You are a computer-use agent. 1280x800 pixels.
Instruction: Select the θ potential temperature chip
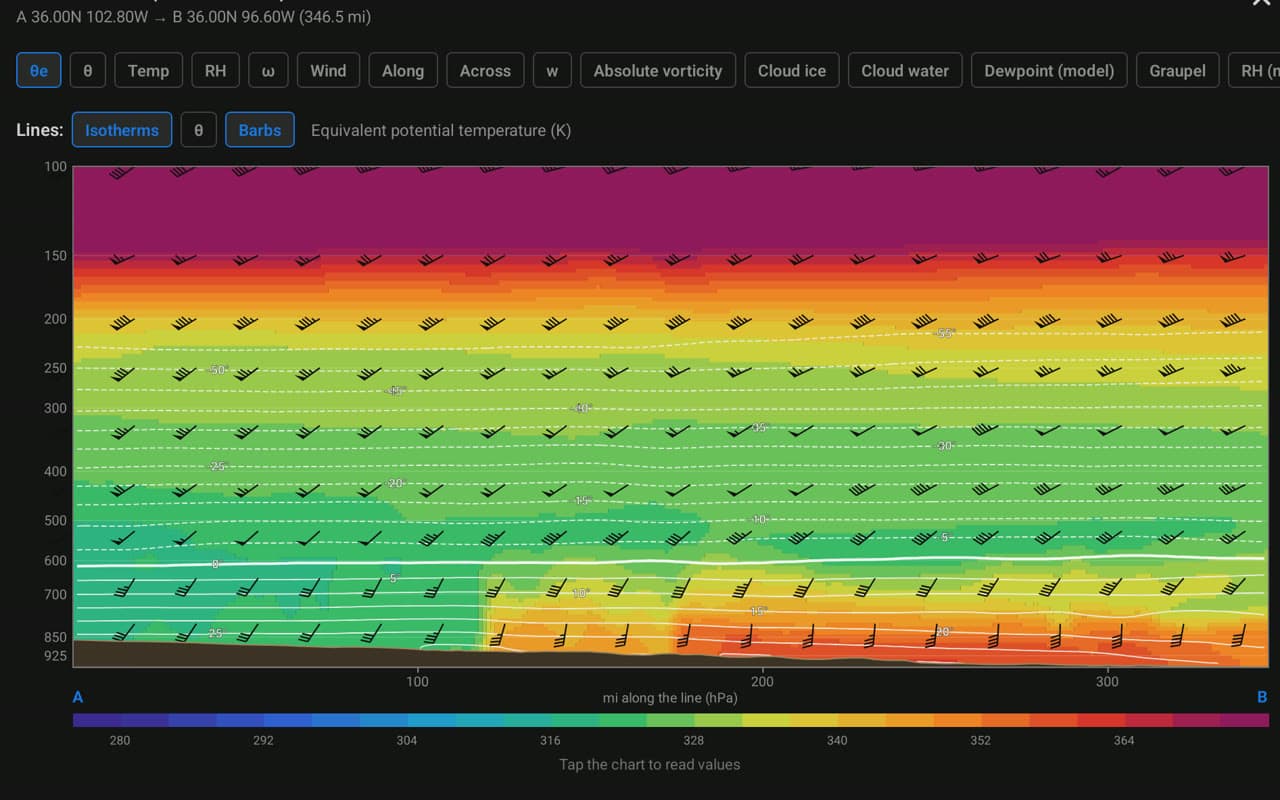tap(88, 70)
